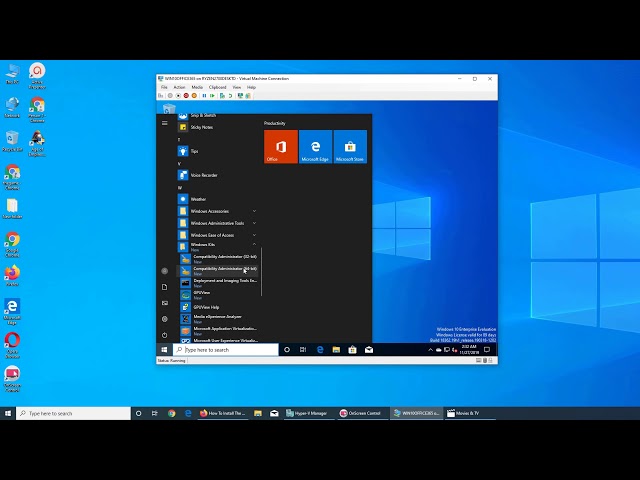Click Power button in Start sidebar
Screen dimensions: 640x480
(164, 335)
